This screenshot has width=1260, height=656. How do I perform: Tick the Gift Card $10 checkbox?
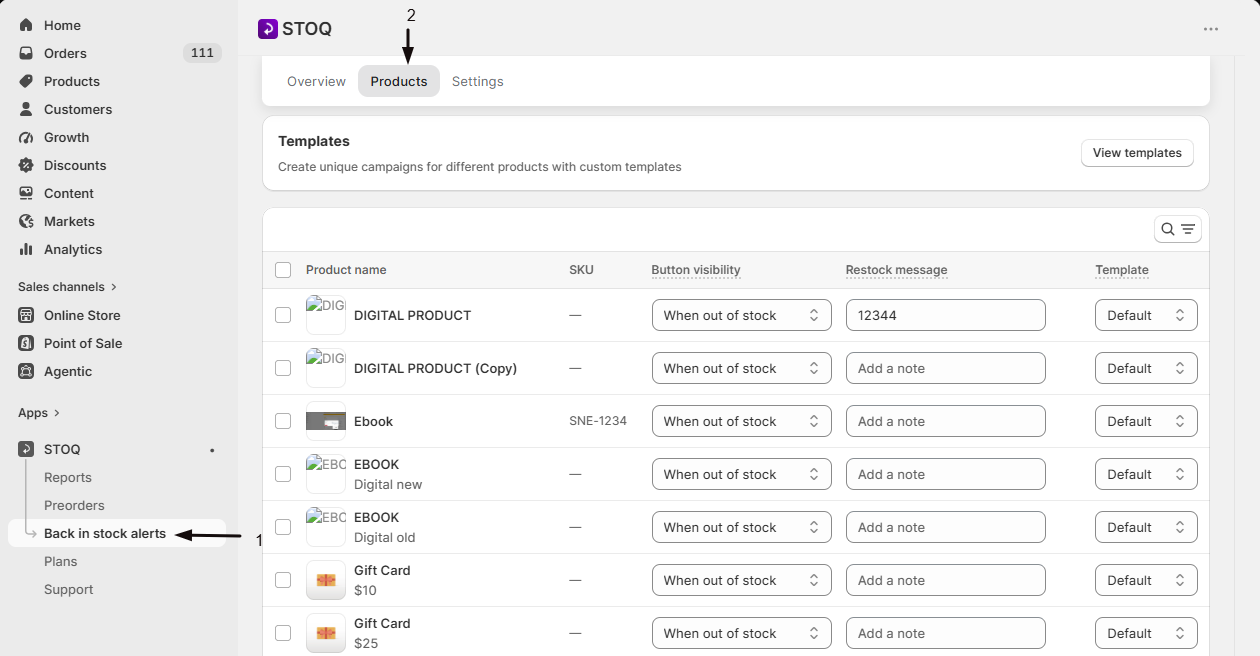[283, 580]
